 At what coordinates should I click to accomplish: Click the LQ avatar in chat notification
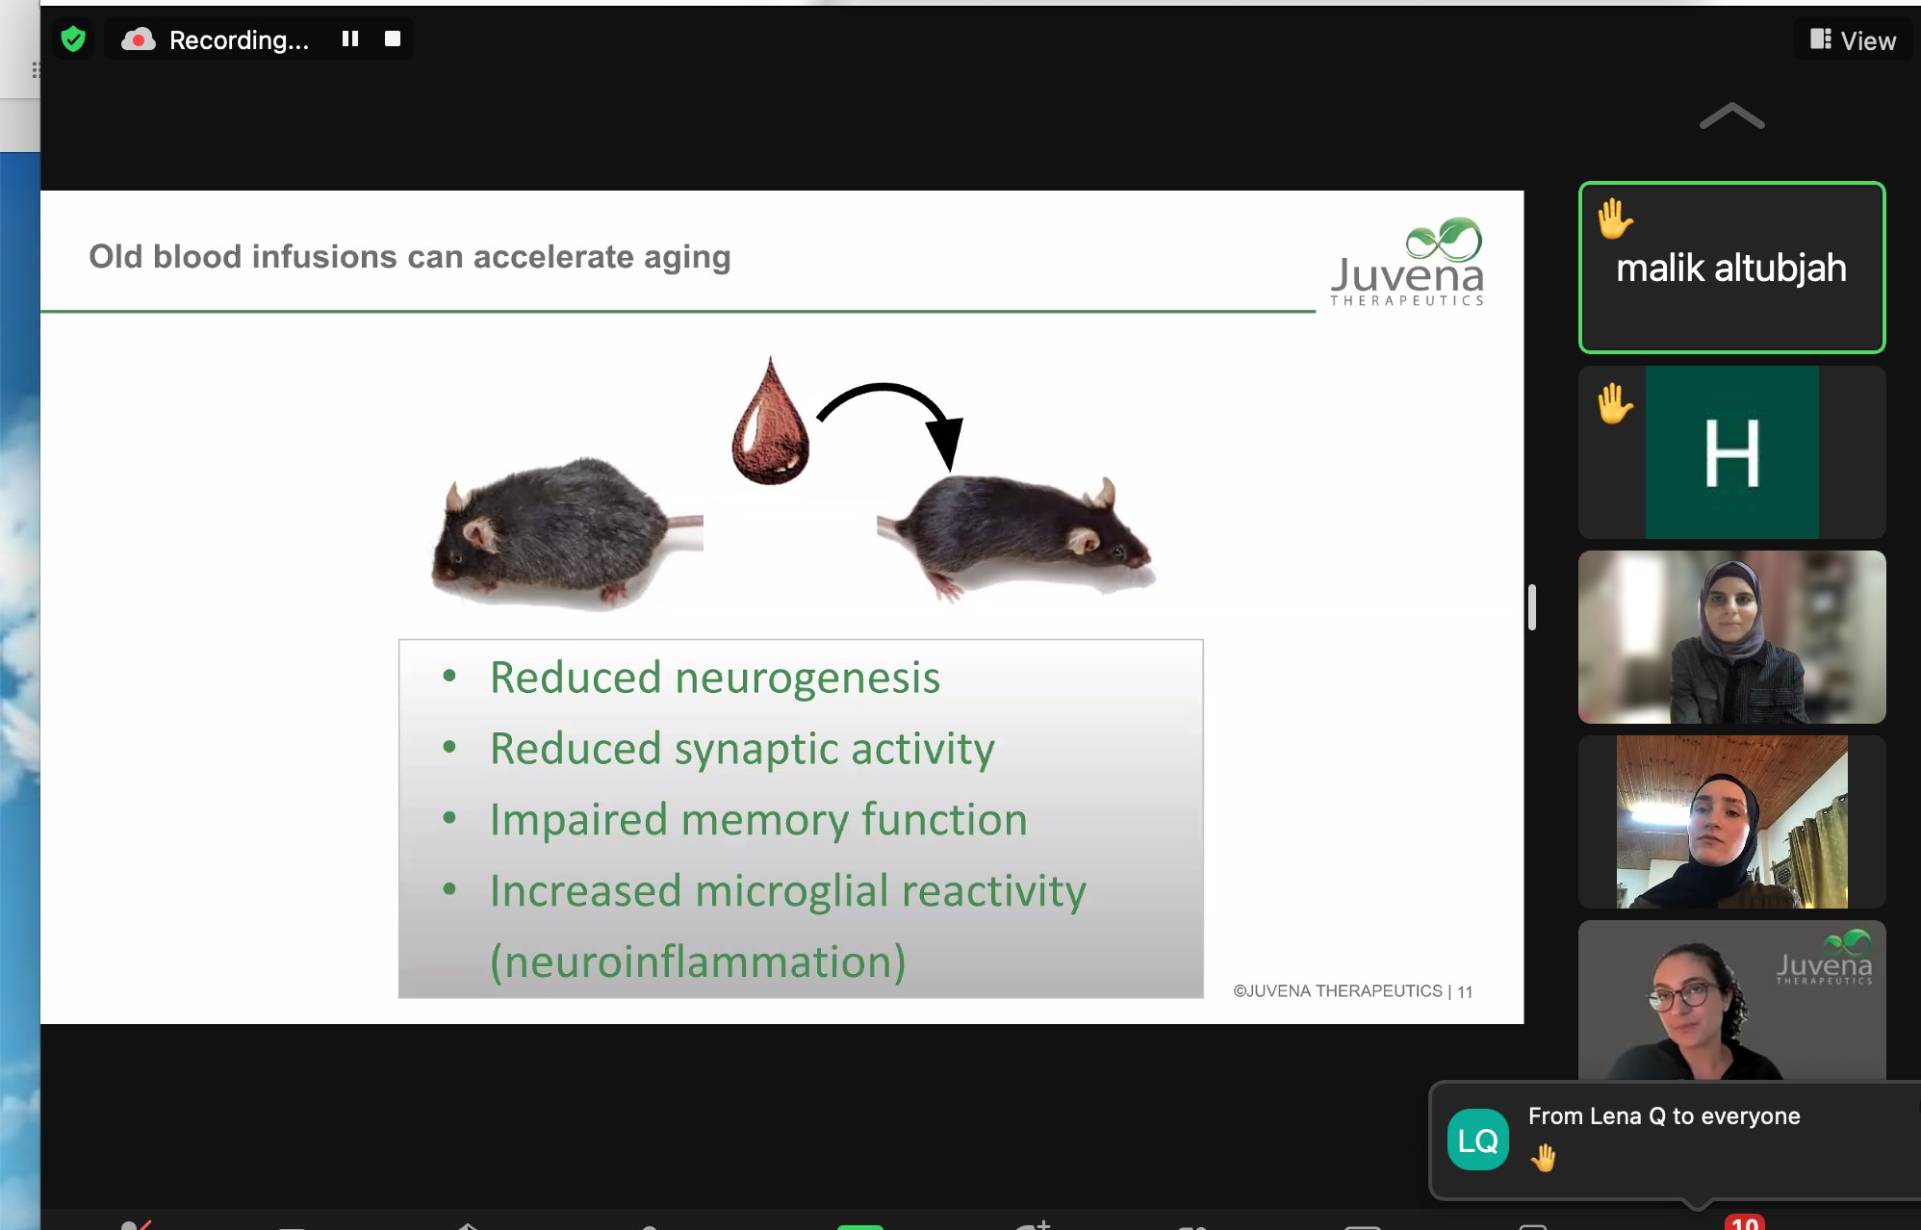tap(1478, 1140)
